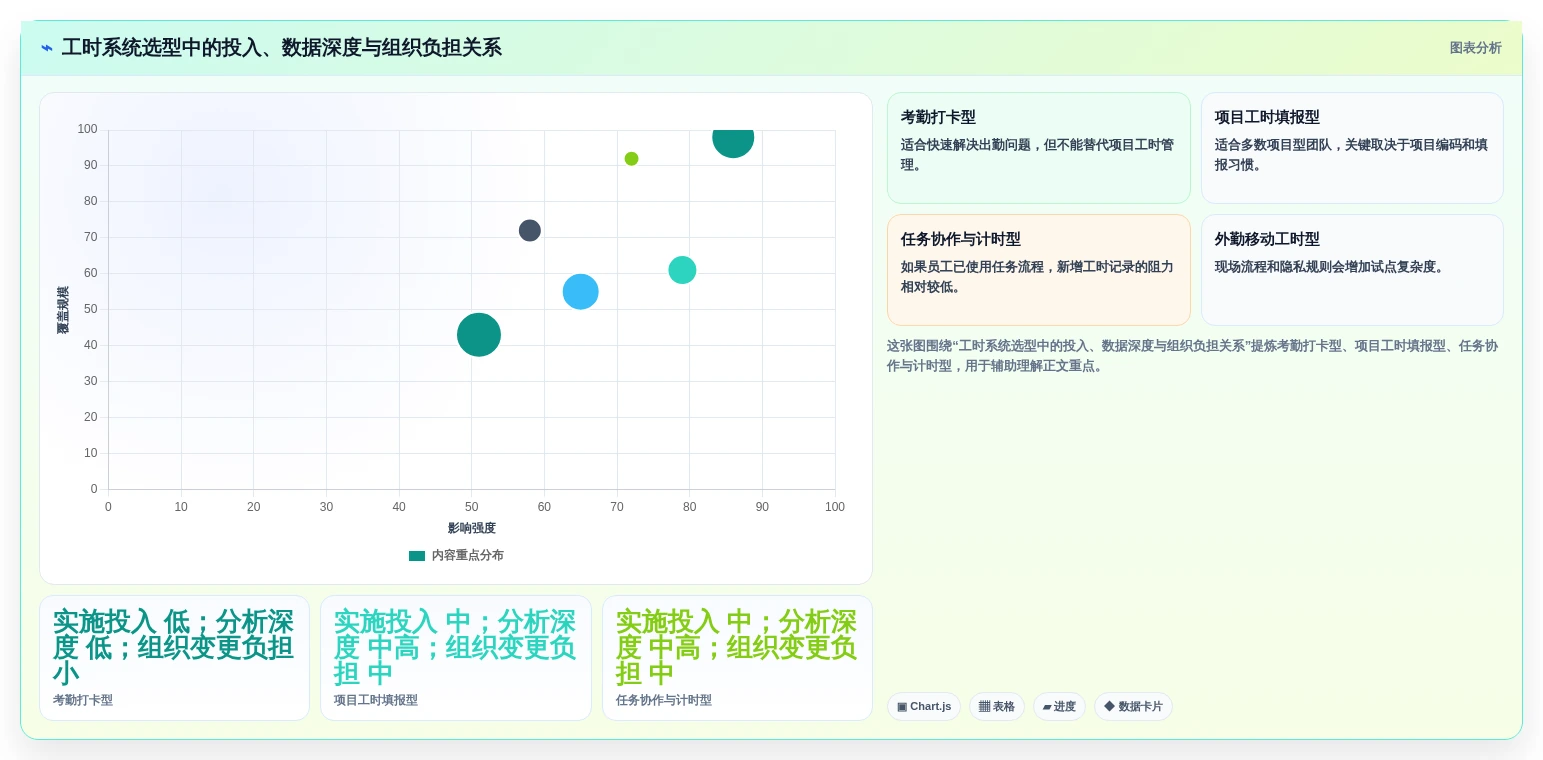Select the dark slate bubble in chart
The height and width of the screenshot is (760, 1543).
point(530,231)
